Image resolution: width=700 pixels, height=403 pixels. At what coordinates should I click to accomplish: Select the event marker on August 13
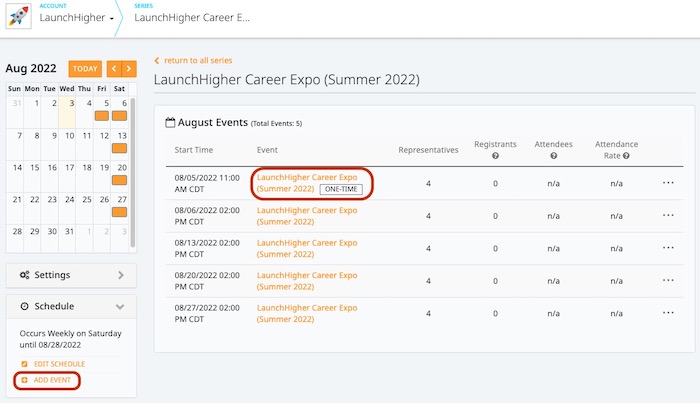(119, 148)
